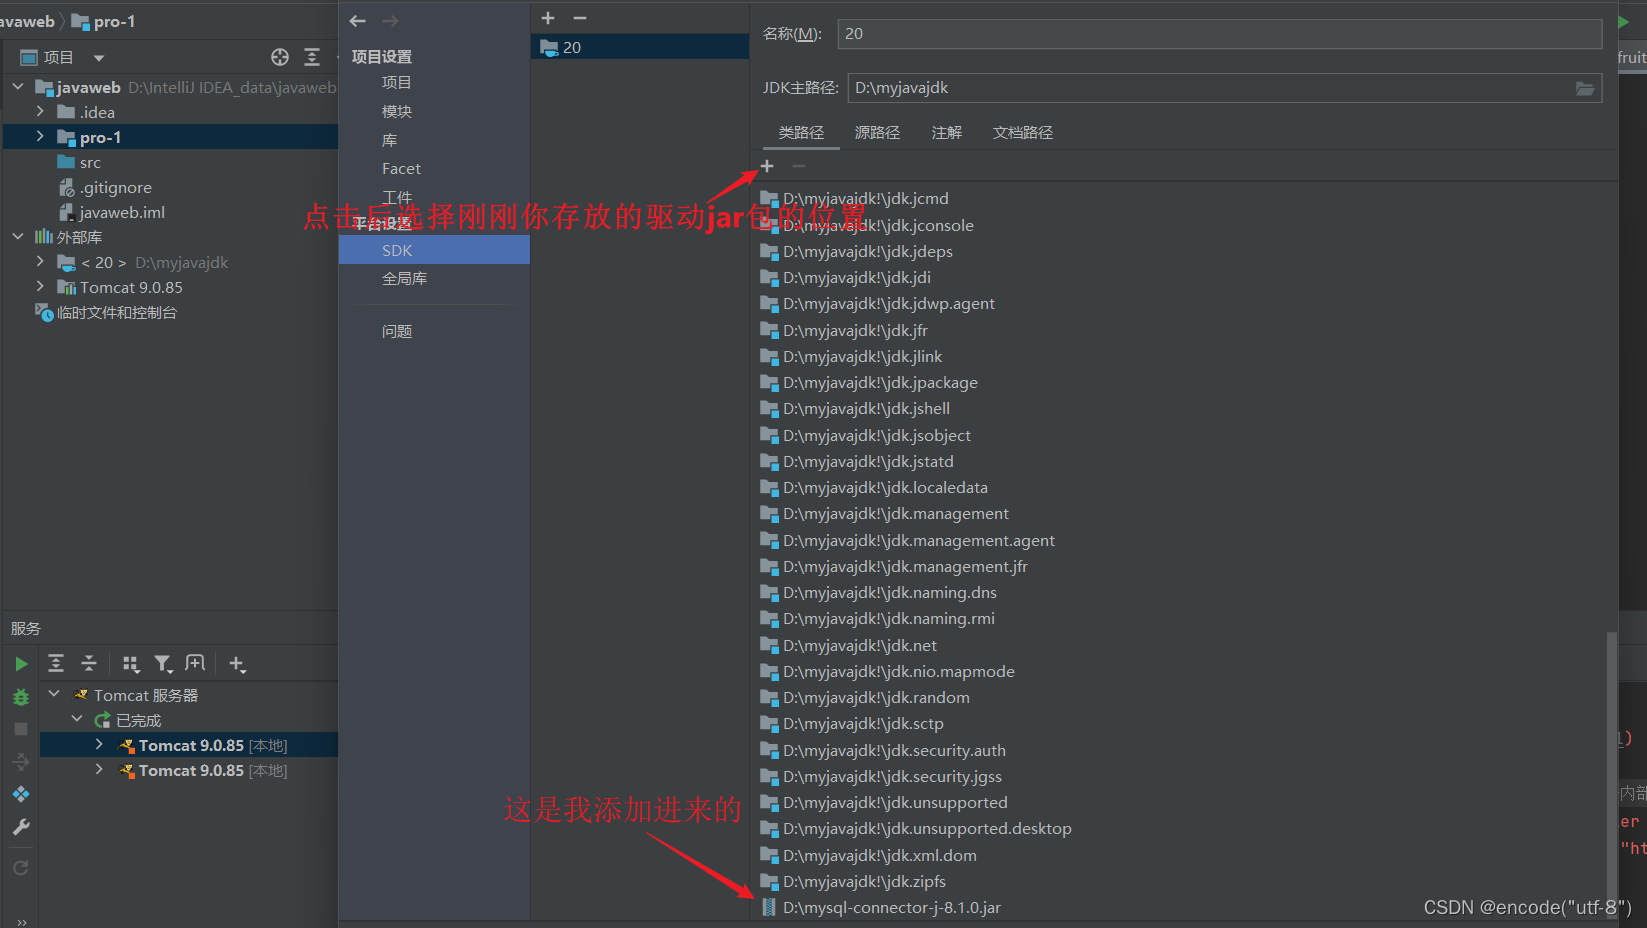Collapse the 外部库 section in project tree
The image size is (1647, 928).
pyautogui.click(x=17, y=236)
